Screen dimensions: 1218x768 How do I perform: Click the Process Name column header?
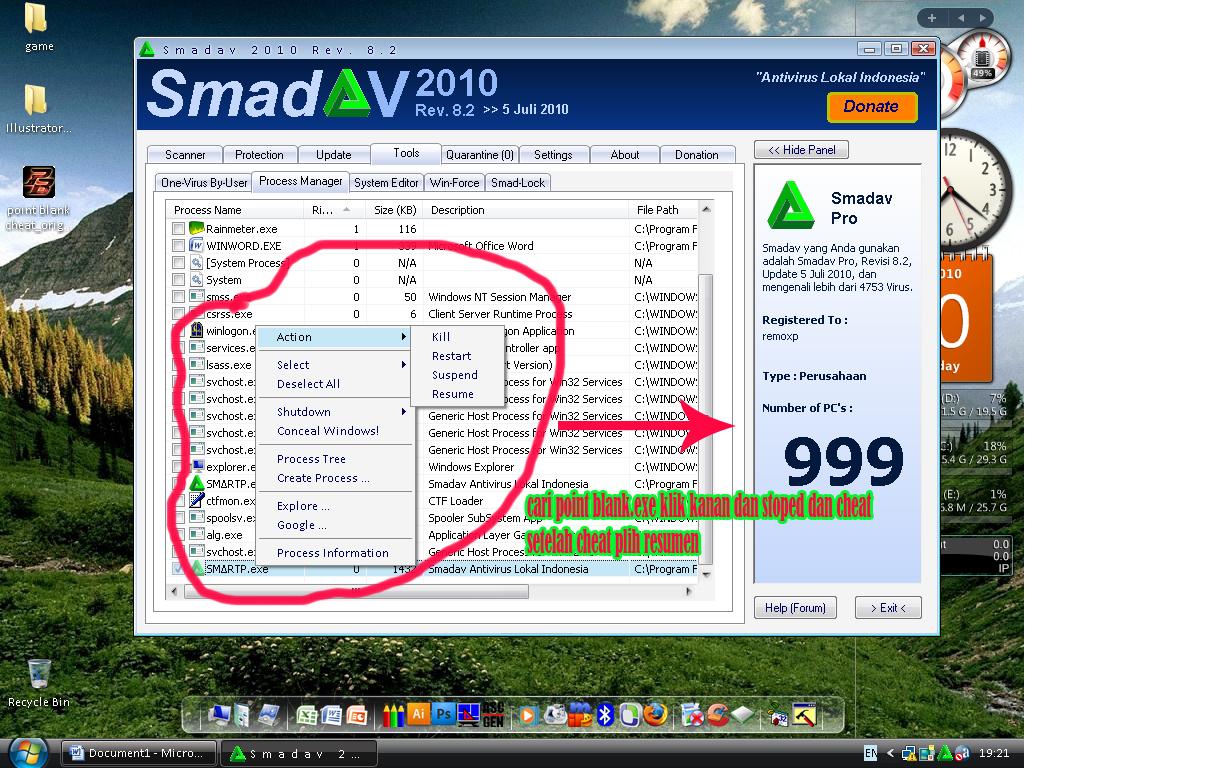pos(234,210)
